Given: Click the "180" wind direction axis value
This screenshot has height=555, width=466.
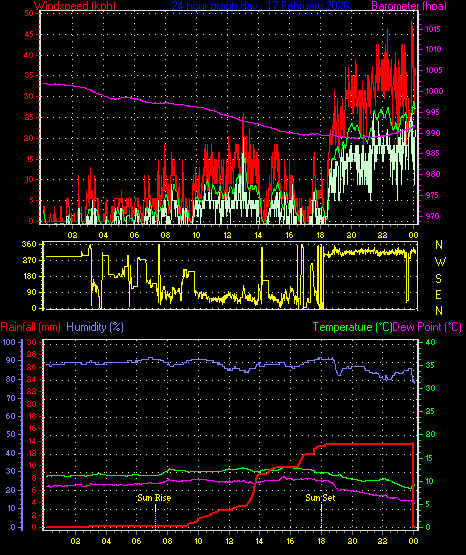Looking at the screenshot, I should (29, 276).
